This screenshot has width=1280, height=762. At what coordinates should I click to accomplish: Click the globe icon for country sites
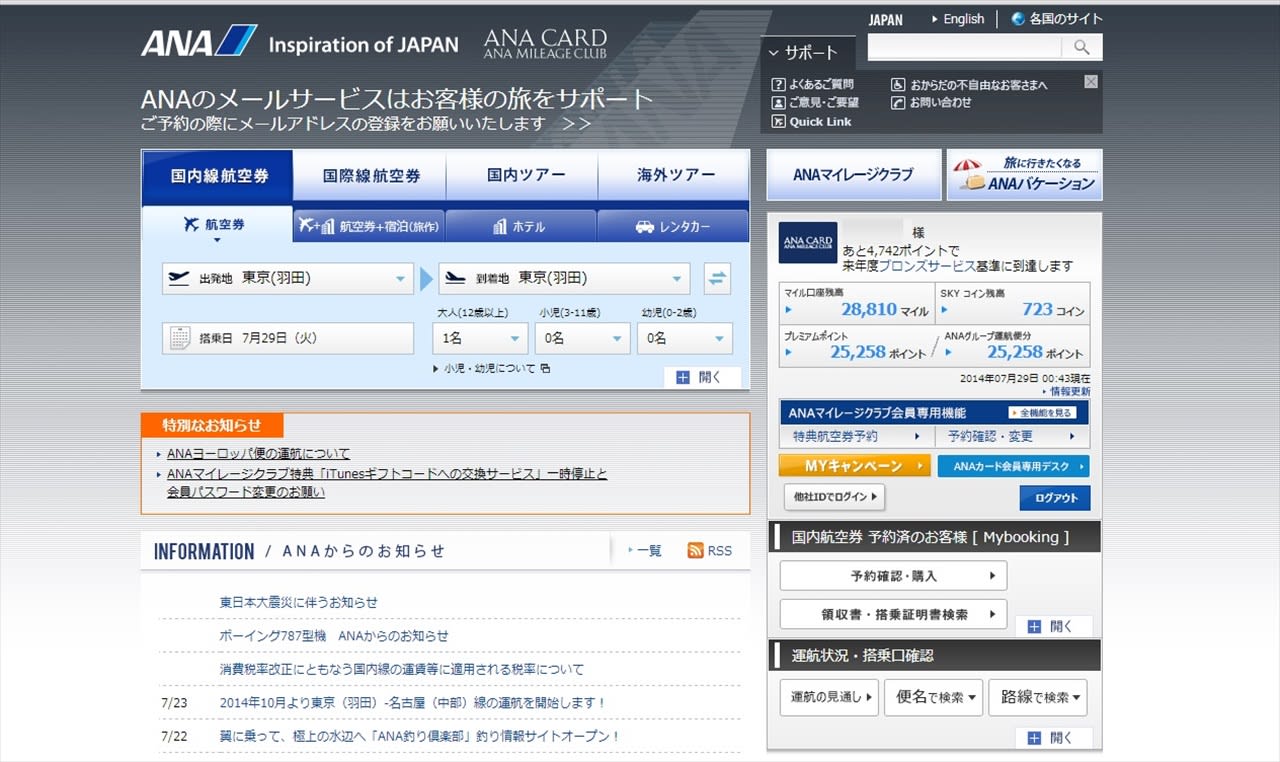click(x=1018, y=19)
